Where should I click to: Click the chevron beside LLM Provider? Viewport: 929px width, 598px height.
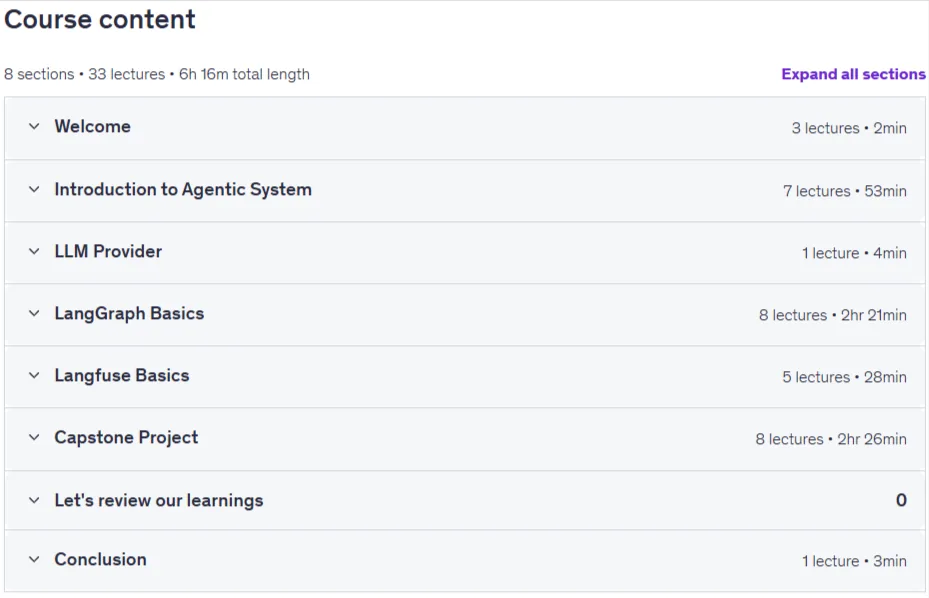[34, 251]
